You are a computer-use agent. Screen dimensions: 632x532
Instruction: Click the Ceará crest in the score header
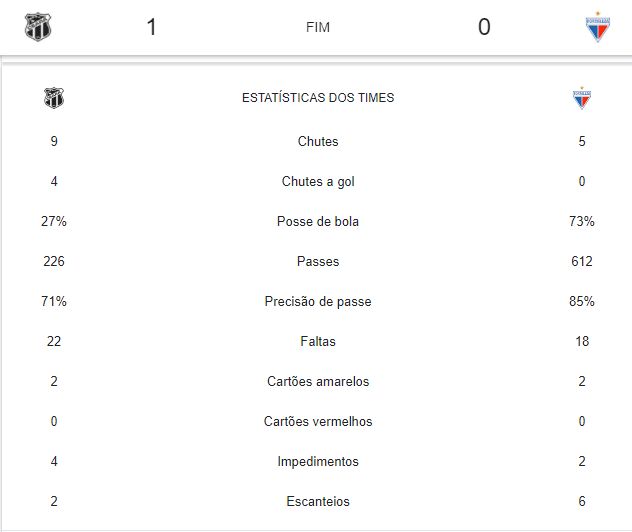pos(38,27)
